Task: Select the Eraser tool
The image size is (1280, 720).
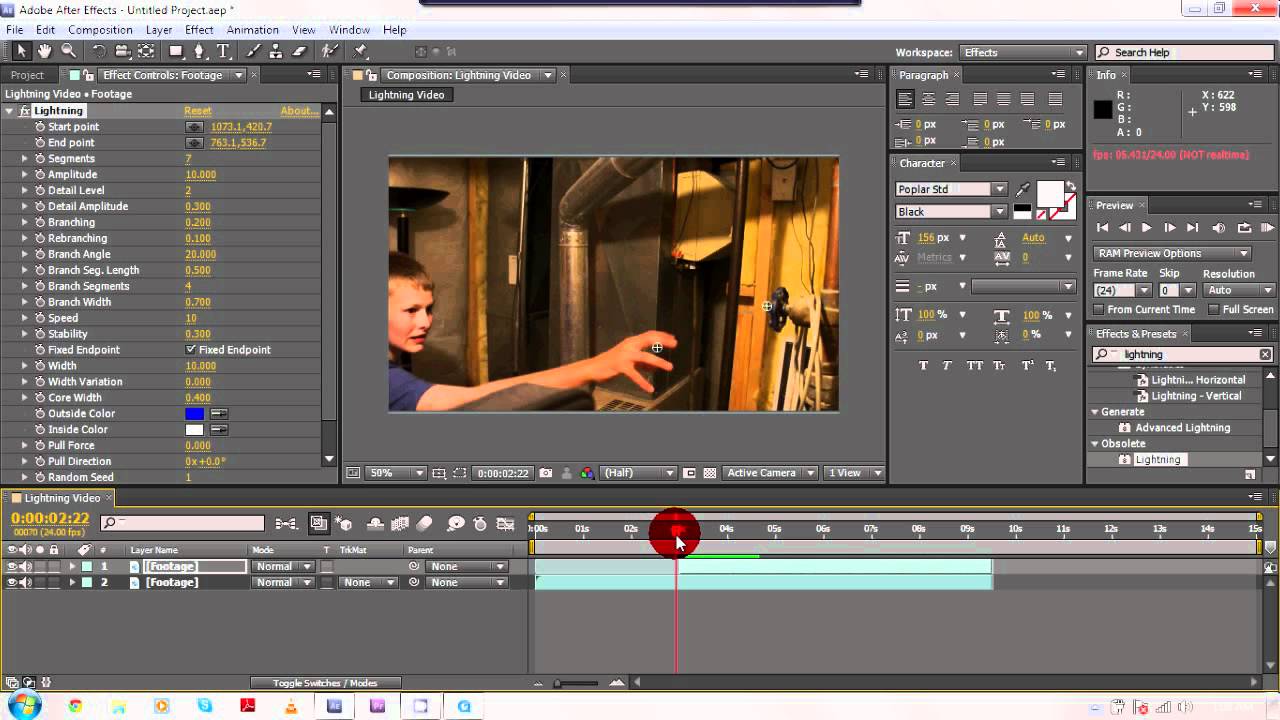Action: [299, 51]
